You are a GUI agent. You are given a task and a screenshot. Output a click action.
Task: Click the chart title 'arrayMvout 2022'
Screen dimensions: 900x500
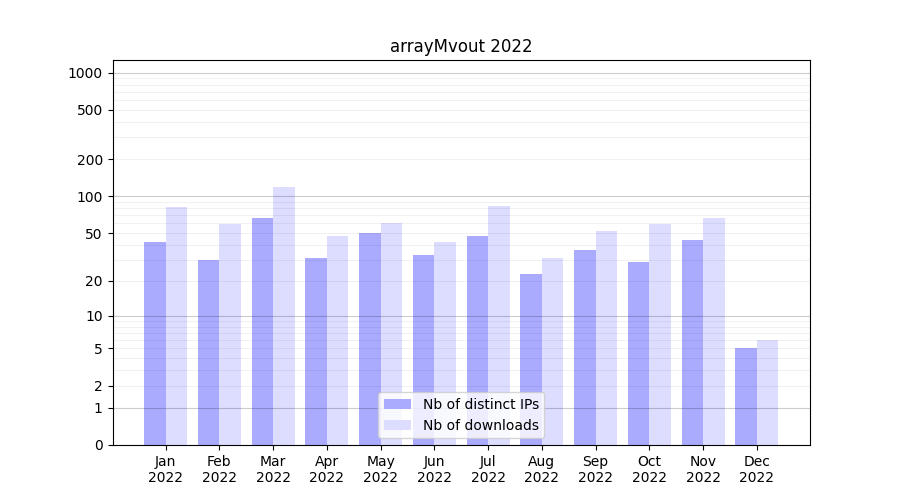tap(461, 46)
